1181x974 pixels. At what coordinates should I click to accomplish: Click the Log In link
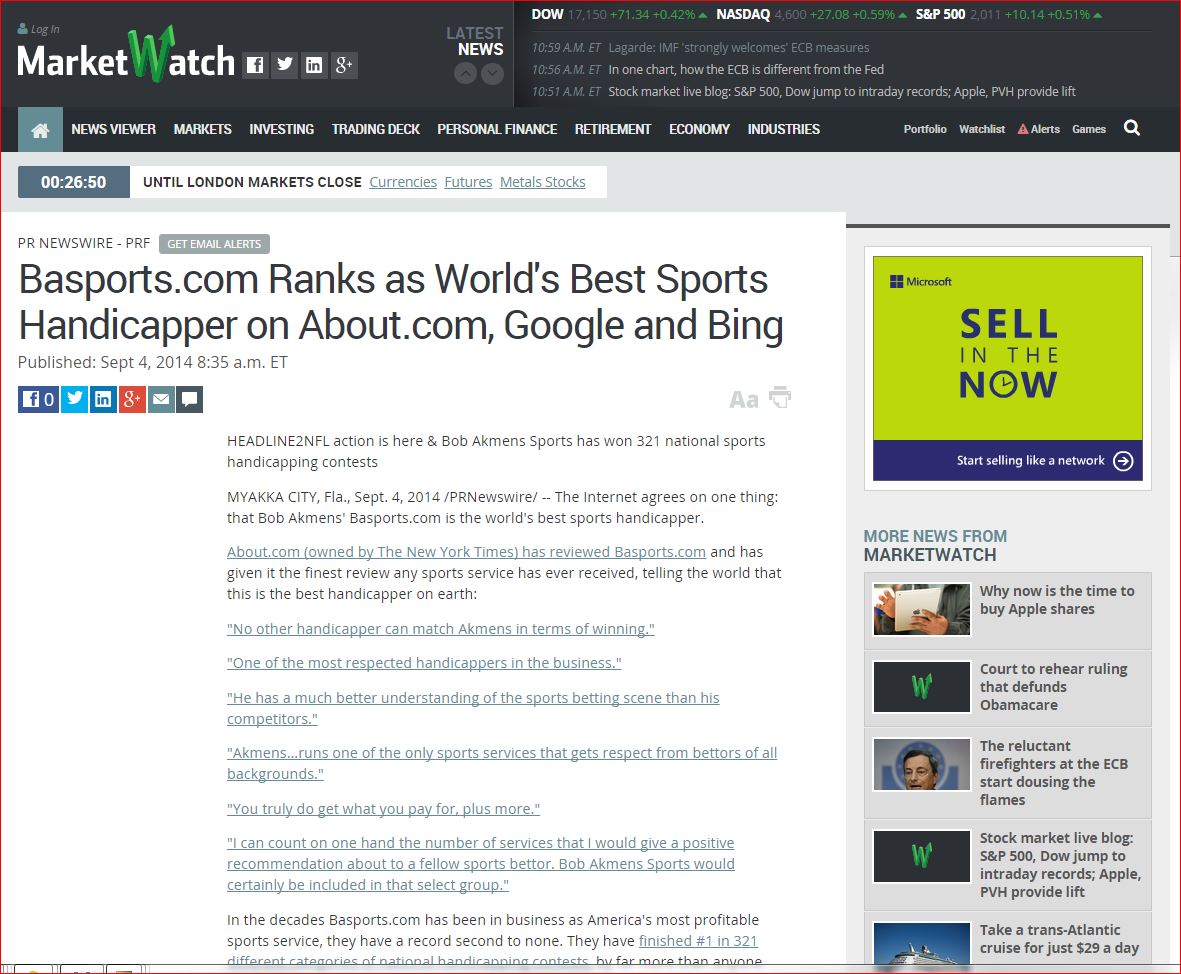click(x=38, y=29)
